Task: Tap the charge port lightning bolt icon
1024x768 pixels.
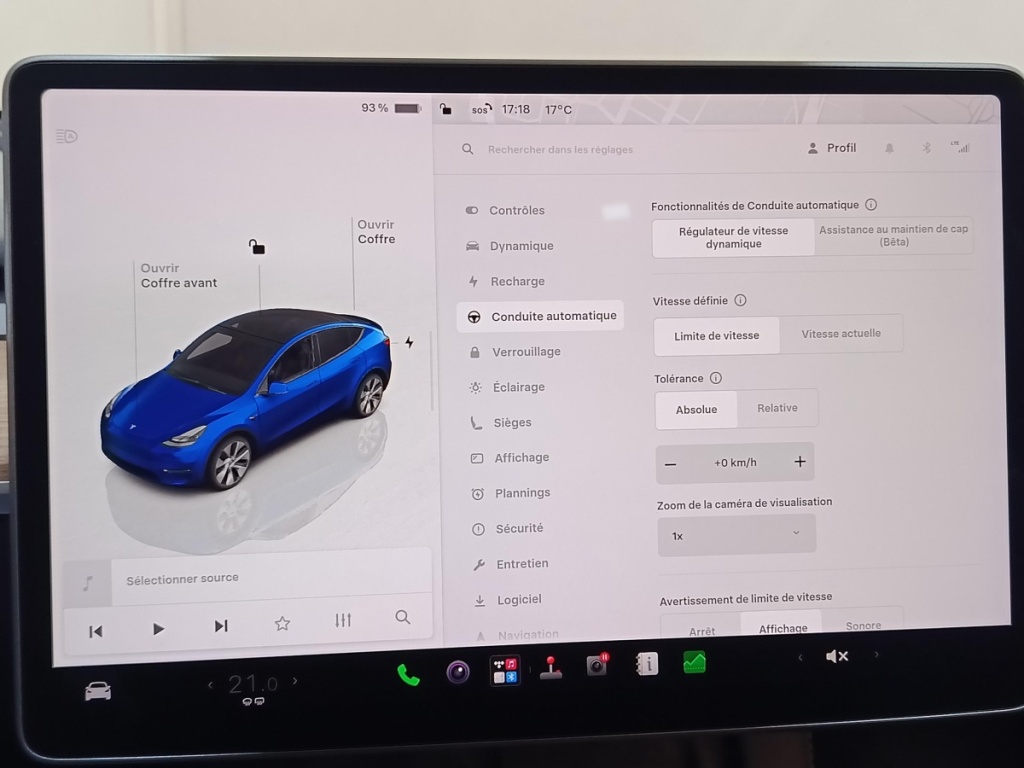Action: [409, 342]
